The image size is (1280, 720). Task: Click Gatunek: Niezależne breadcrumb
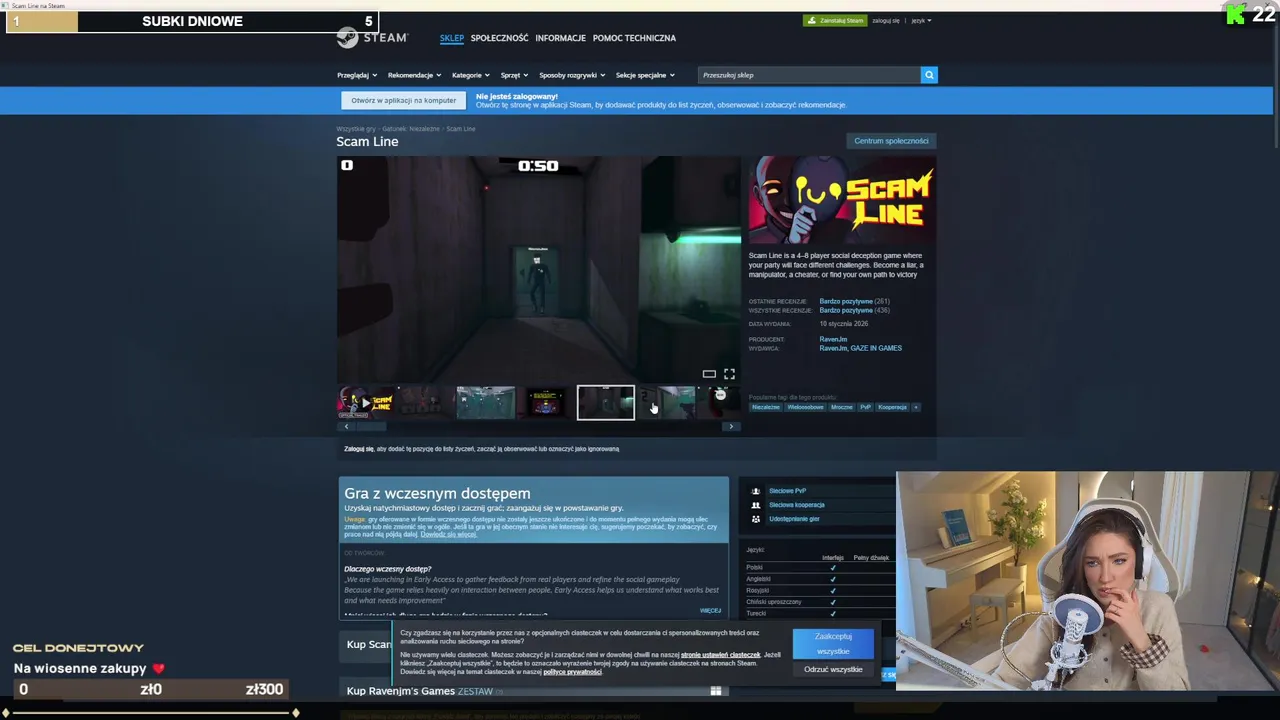point(411,129)
